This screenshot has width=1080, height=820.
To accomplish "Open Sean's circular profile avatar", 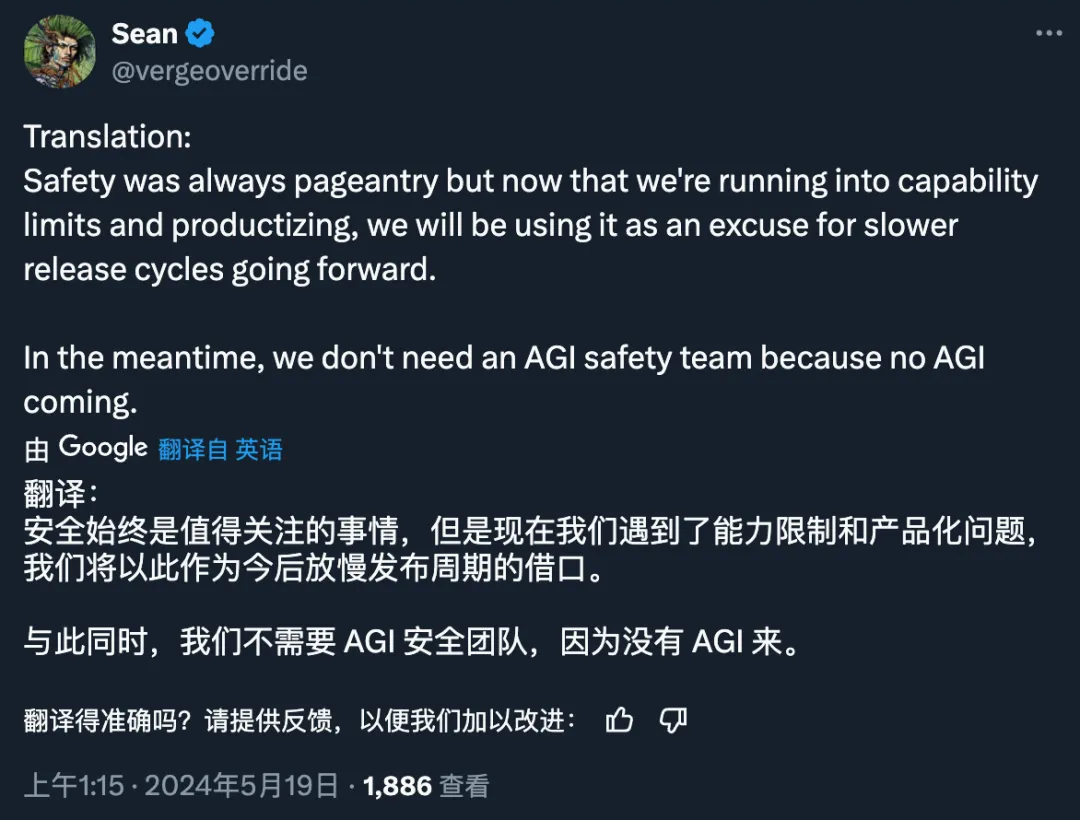I will pos(60,52).
